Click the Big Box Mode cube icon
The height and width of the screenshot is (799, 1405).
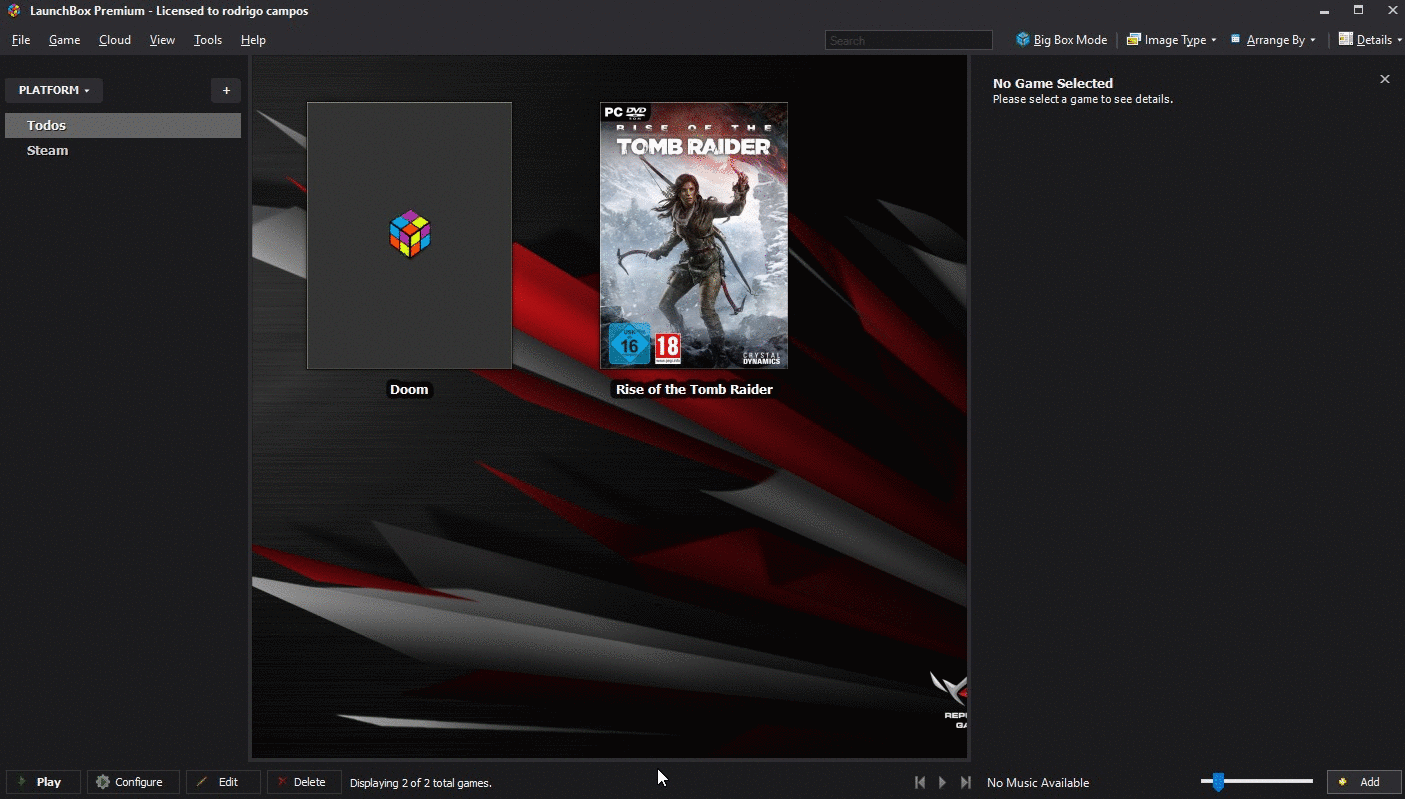tap(1023, 40)
